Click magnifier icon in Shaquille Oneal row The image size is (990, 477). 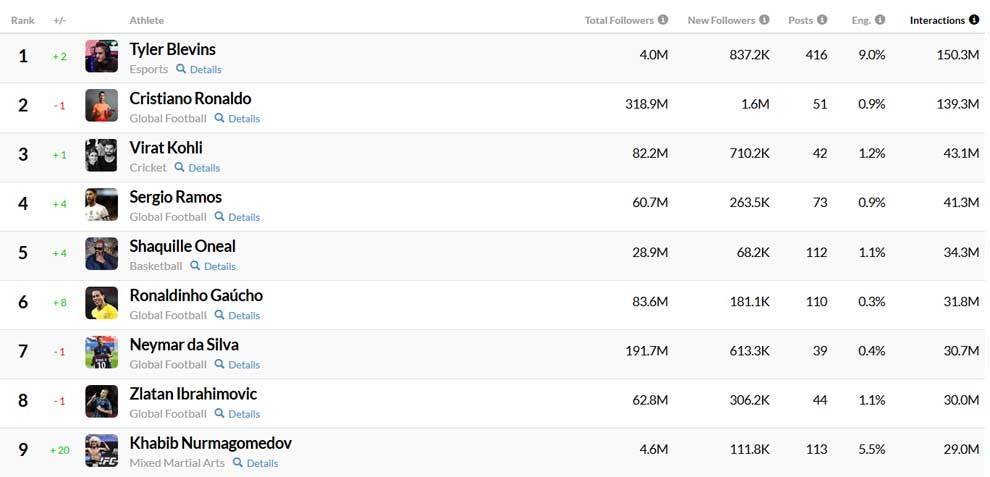[195, 266]
